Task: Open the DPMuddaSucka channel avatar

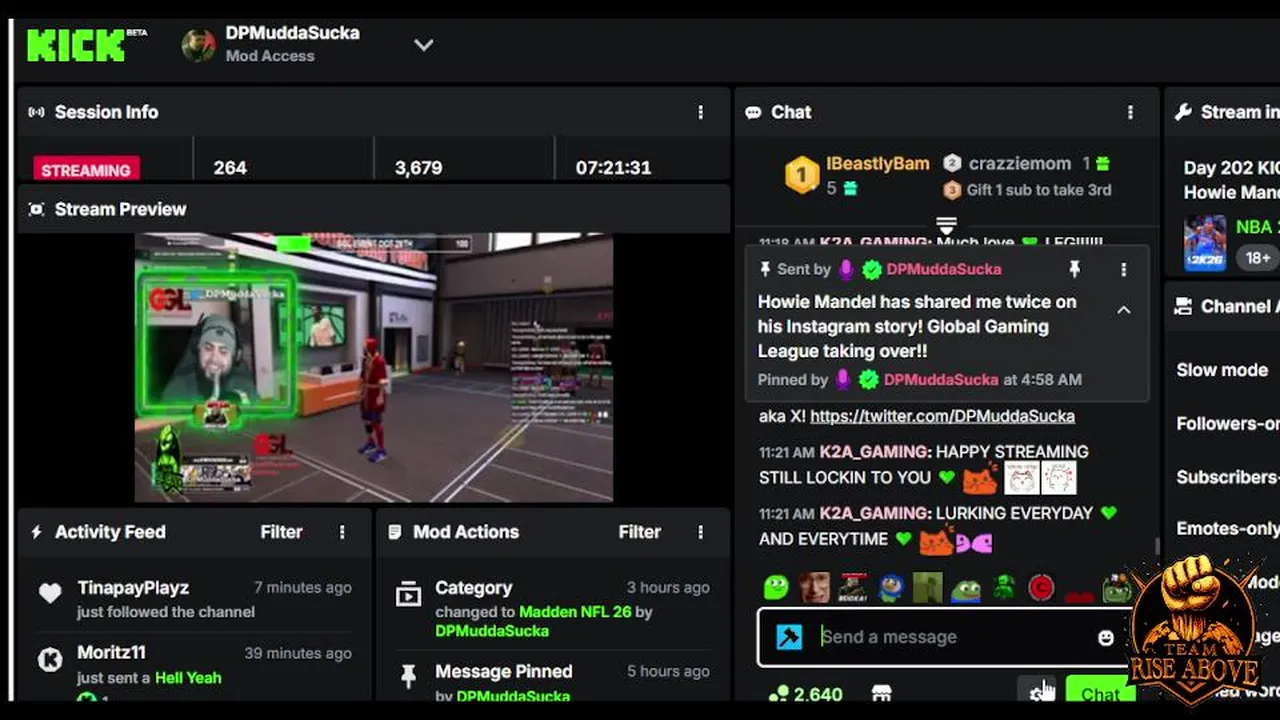Action: [198, 45]
